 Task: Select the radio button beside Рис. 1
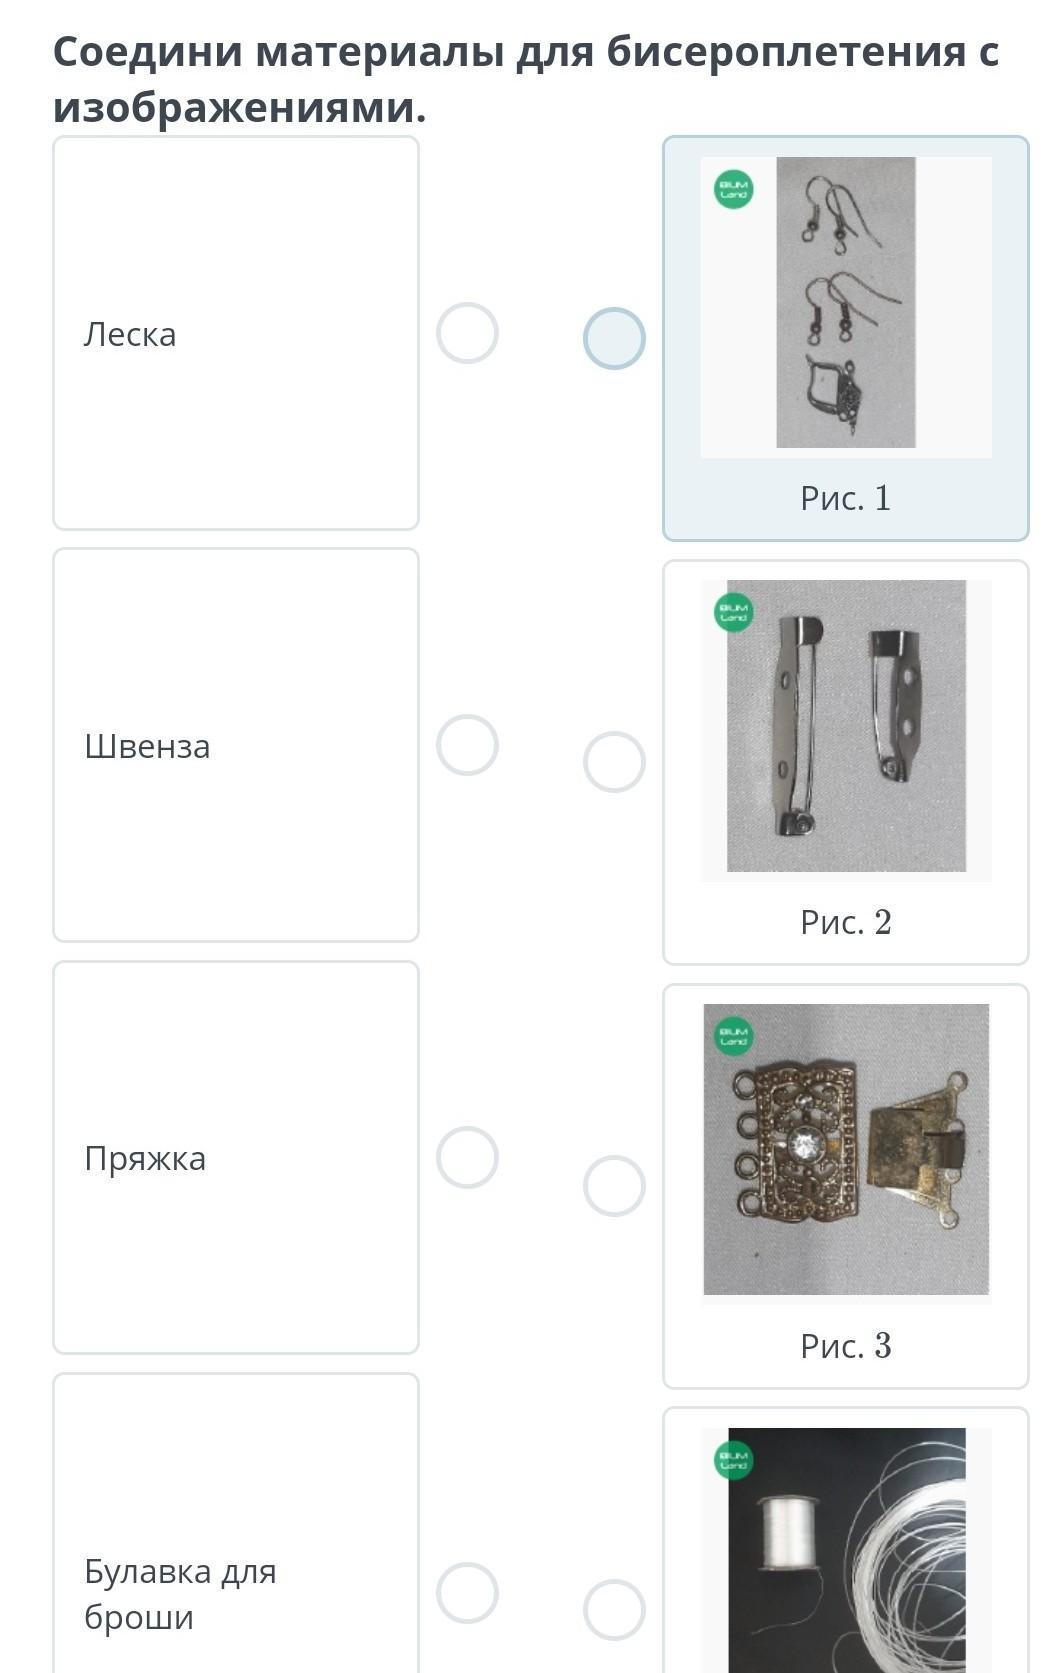tap(614, 338)
